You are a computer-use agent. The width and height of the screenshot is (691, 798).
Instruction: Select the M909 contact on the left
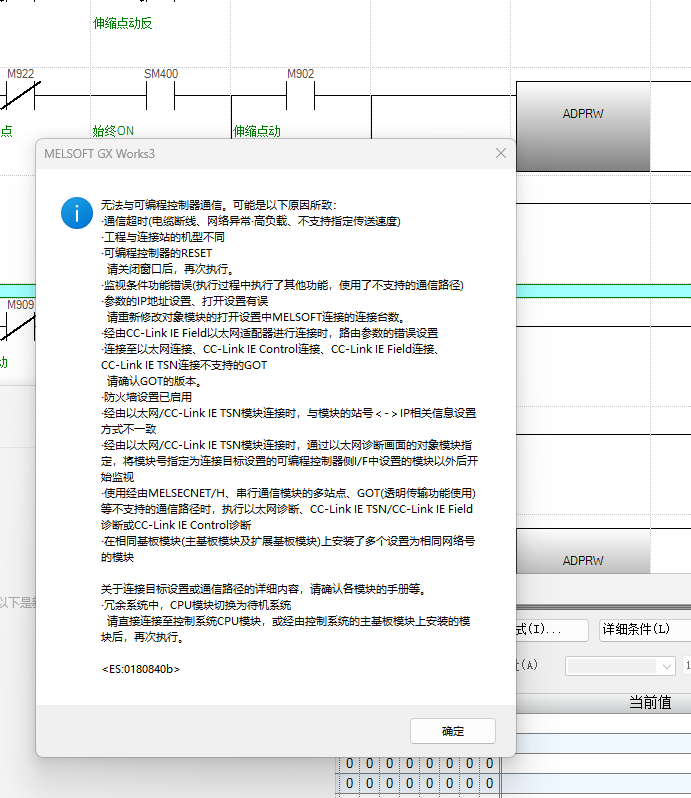[x=20, y=325]
